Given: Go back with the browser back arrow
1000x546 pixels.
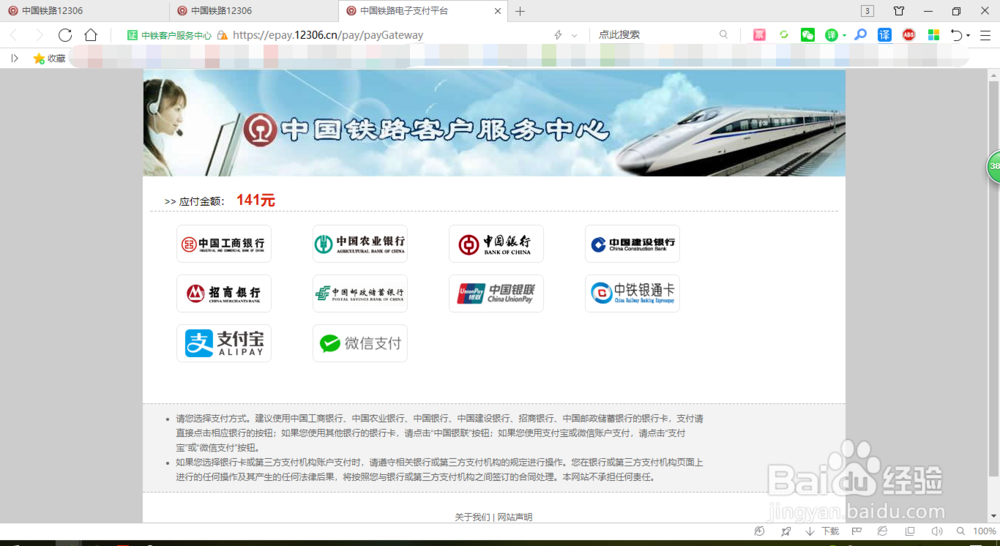Looking at the screenshot, I should click(x=13, y=35).
